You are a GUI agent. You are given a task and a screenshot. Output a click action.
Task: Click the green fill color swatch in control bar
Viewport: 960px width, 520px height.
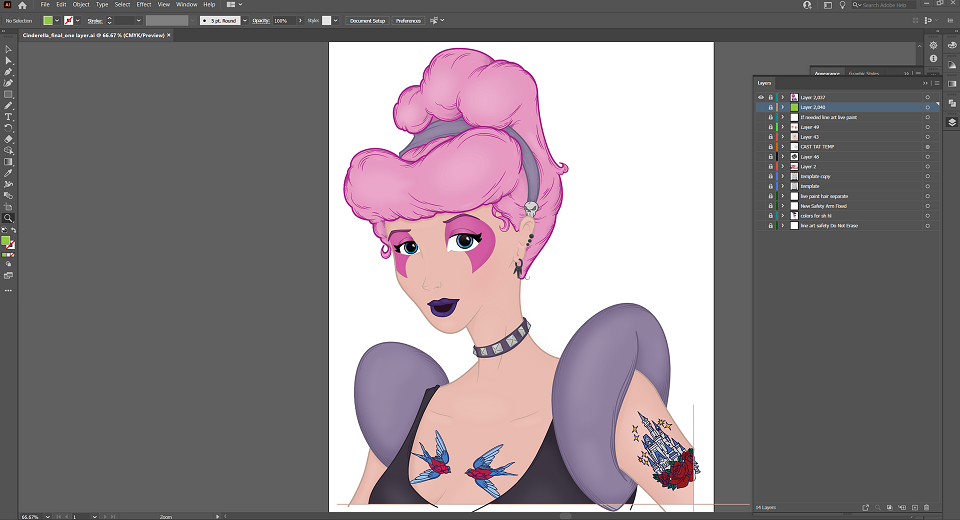pyautogui.click(x=48, y=21)
